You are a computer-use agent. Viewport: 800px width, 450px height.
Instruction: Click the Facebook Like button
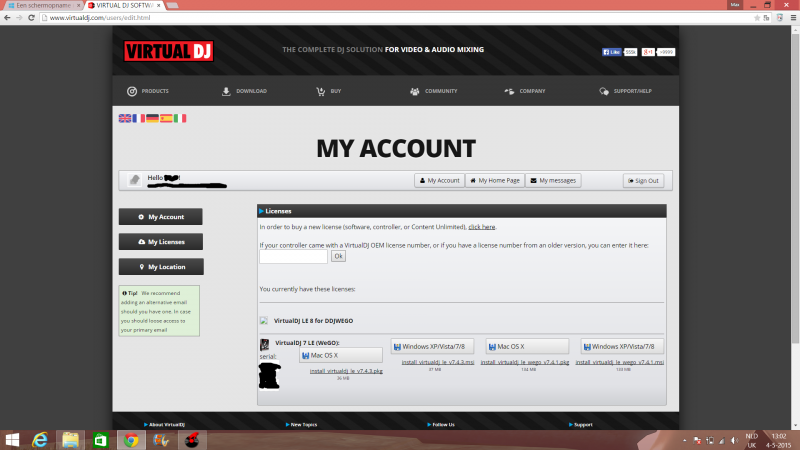pyautogui.click(x=611, y=51)
